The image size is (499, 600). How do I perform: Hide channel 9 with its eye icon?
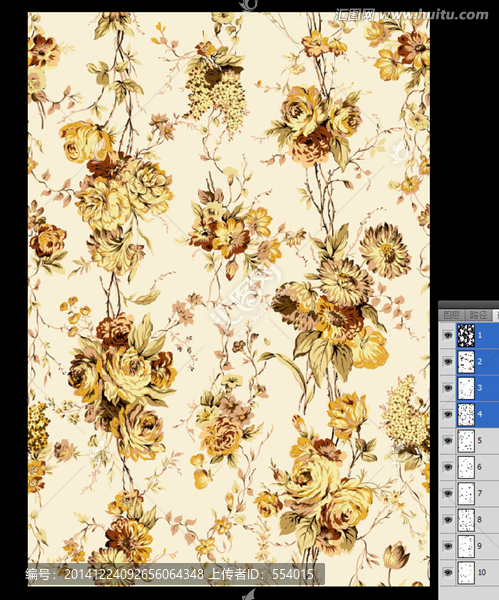pos(447,546)
